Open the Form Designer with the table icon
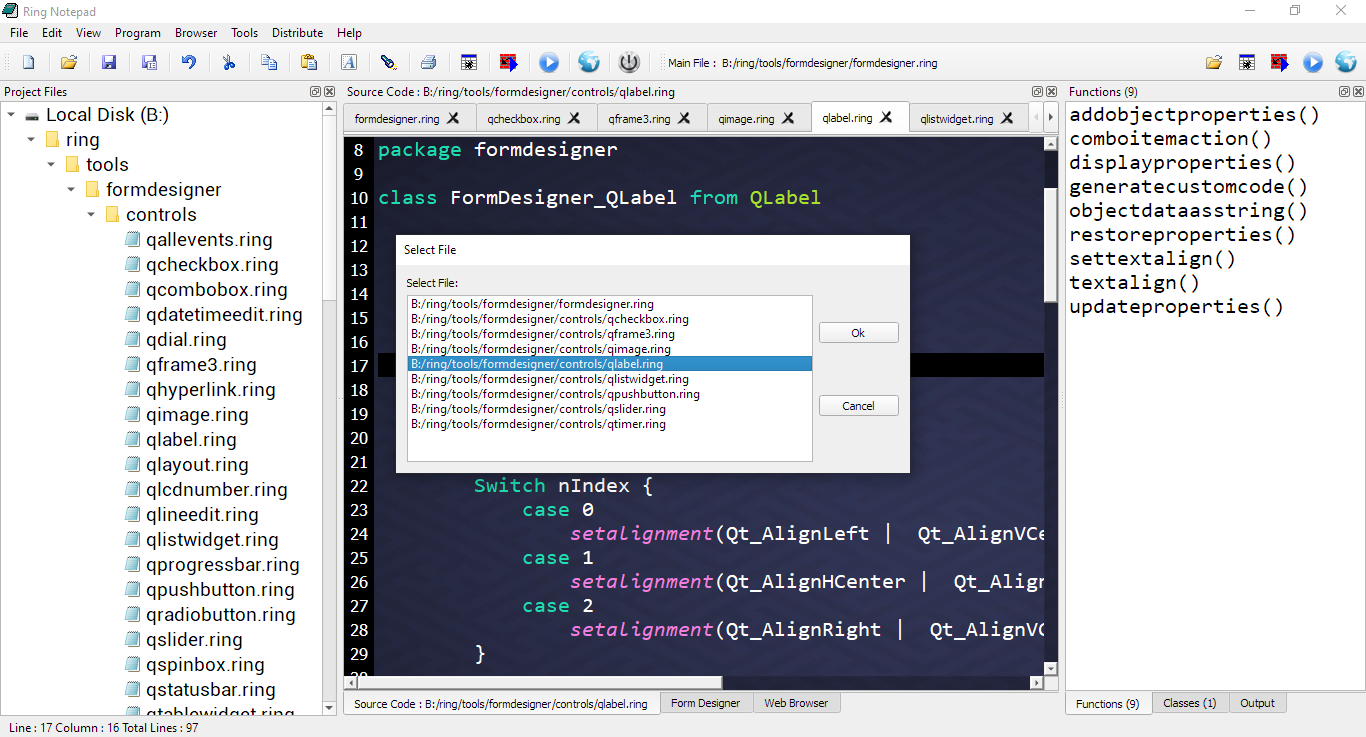1366x737 pixels. [468, 62]
